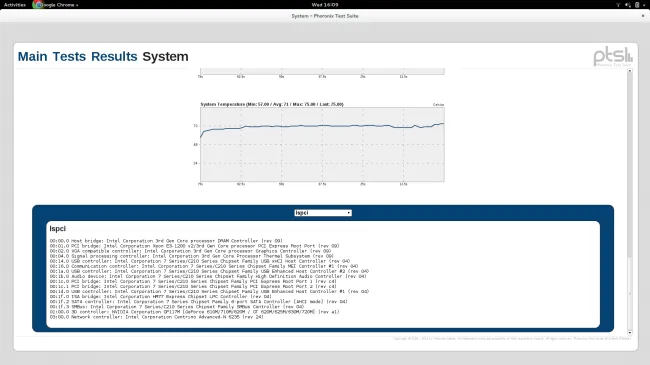The height and width of the screenshot is (365, 650).
Task: Open the clock and calendar menu
Action: tap(325, 5)
